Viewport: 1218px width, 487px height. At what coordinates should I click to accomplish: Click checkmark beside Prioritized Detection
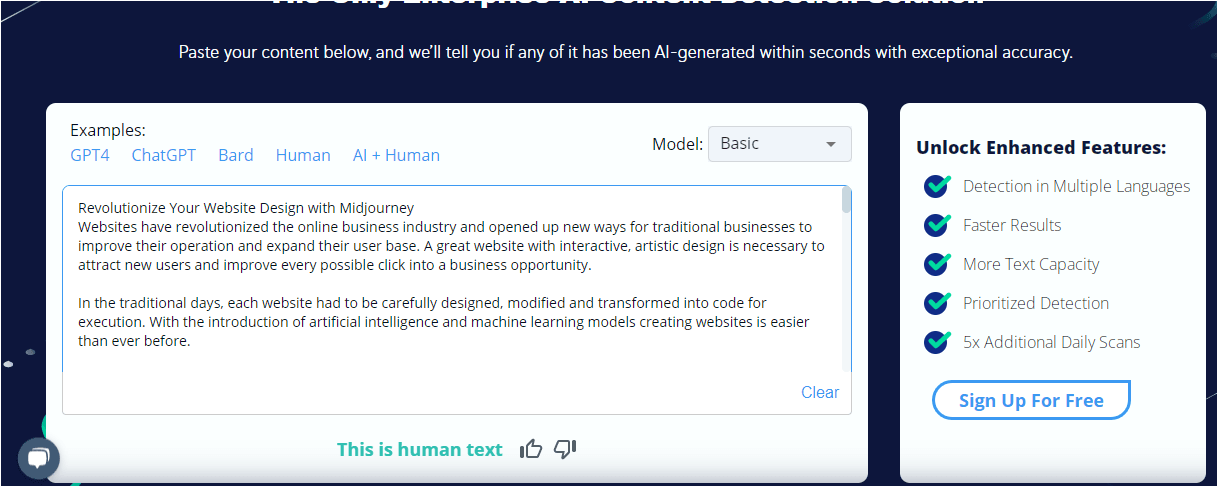pyautogui.click(x=937, y=303)
